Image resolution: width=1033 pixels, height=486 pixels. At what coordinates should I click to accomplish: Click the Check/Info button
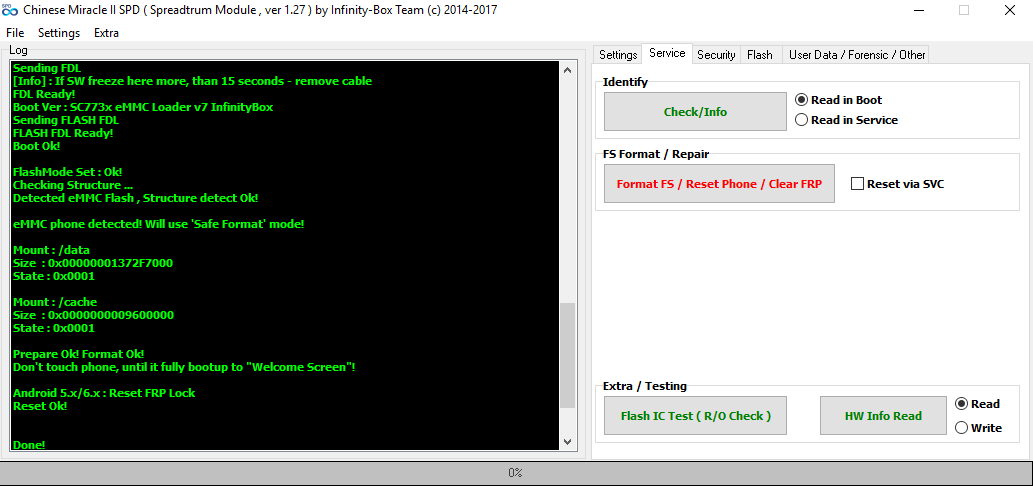pyautogui.click(x=695, y=112)
